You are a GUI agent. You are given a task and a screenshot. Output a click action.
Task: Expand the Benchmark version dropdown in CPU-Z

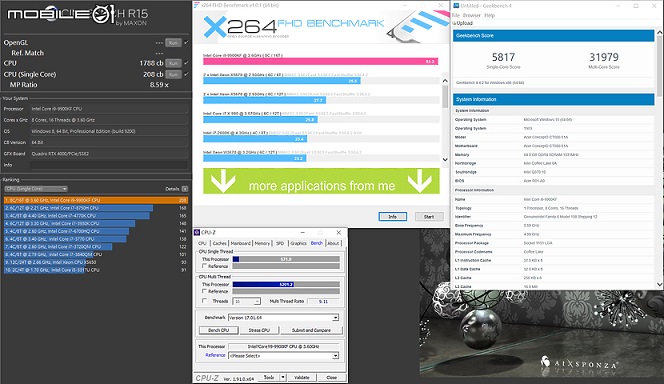click(283, 318)
